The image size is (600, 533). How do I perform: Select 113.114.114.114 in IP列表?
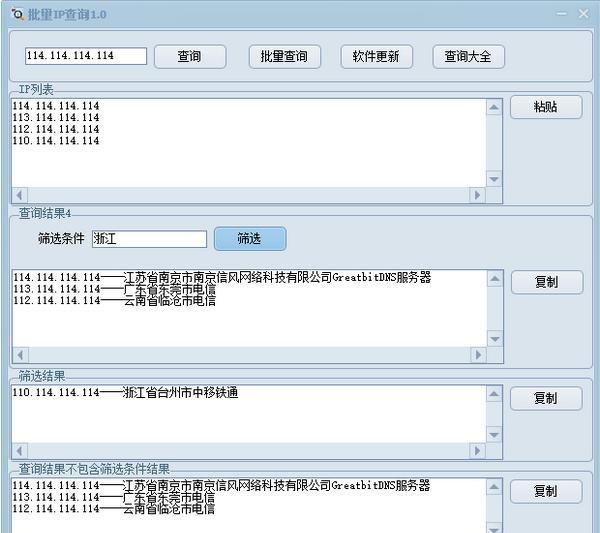[56, 117]
